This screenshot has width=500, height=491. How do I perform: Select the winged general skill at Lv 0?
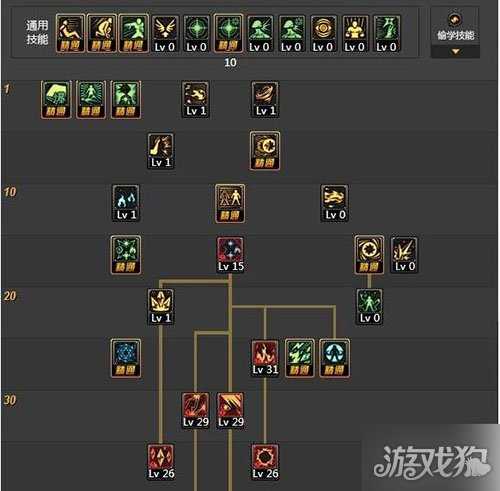(x=165, y=34)
